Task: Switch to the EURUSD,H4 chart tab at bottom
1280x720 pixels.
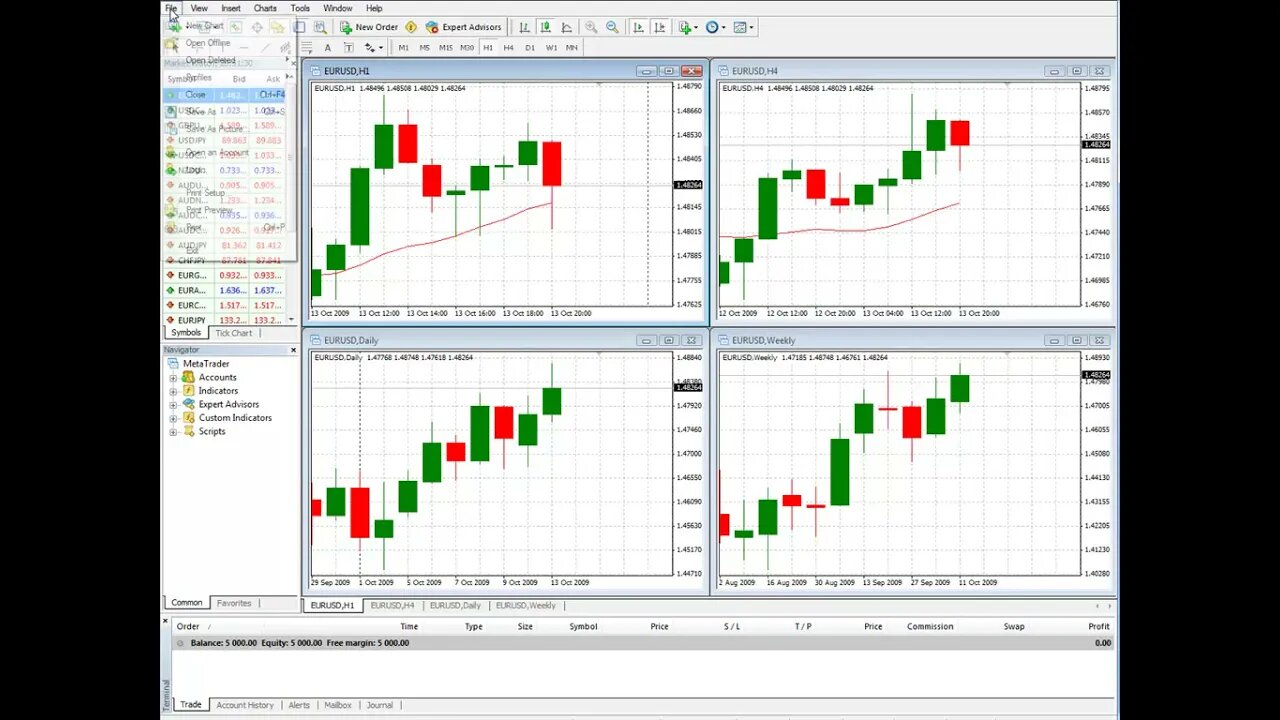Action: coord(392,606)
